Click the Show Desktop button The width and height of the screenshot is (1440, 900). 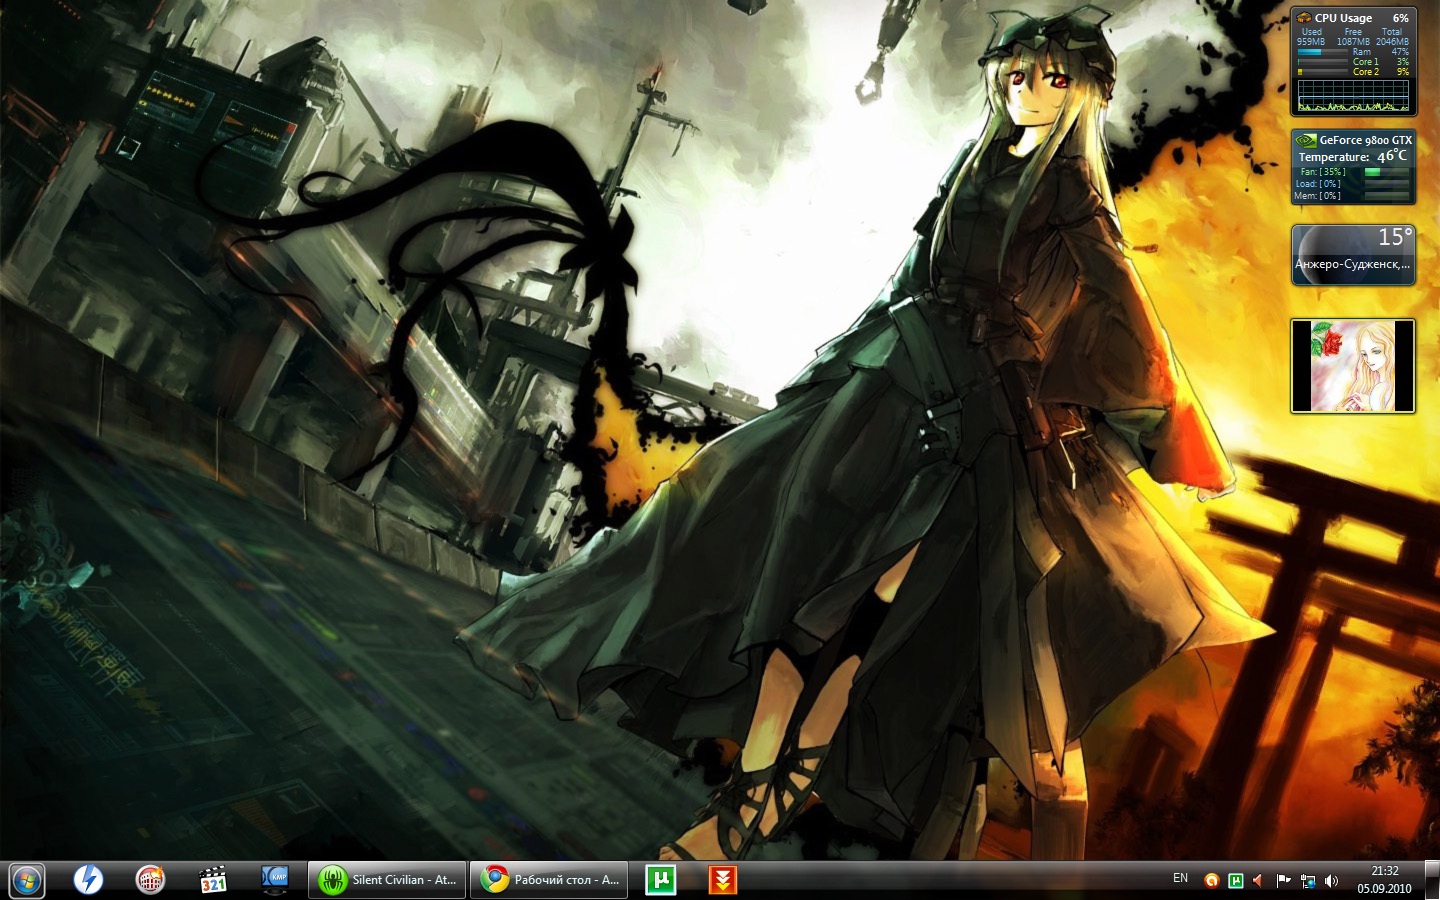[x=1432, y=880]
